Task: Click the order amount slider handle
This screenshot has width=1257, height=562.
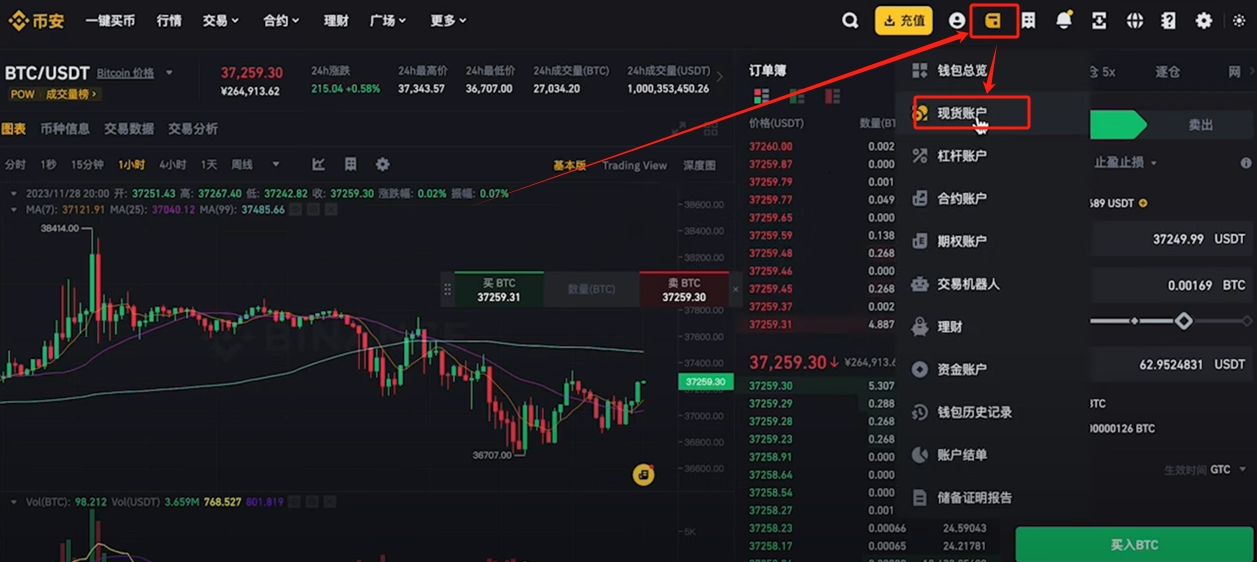Action: tap(1183, 321)
